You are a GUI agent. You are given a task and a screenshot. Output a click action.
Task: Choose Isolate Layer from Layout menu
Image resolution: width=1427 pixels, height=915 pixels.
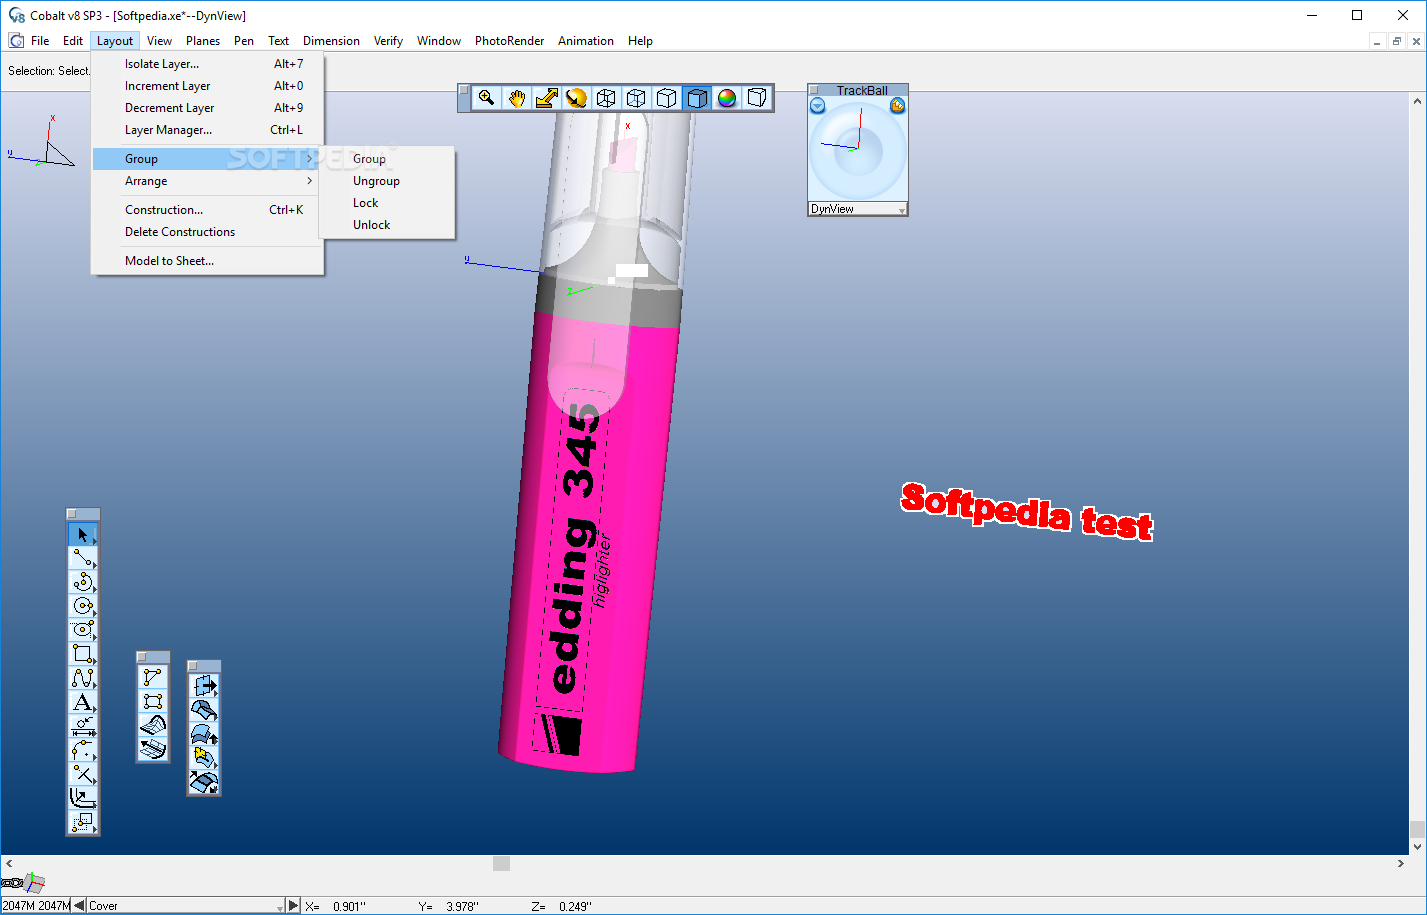pos(206,64)
